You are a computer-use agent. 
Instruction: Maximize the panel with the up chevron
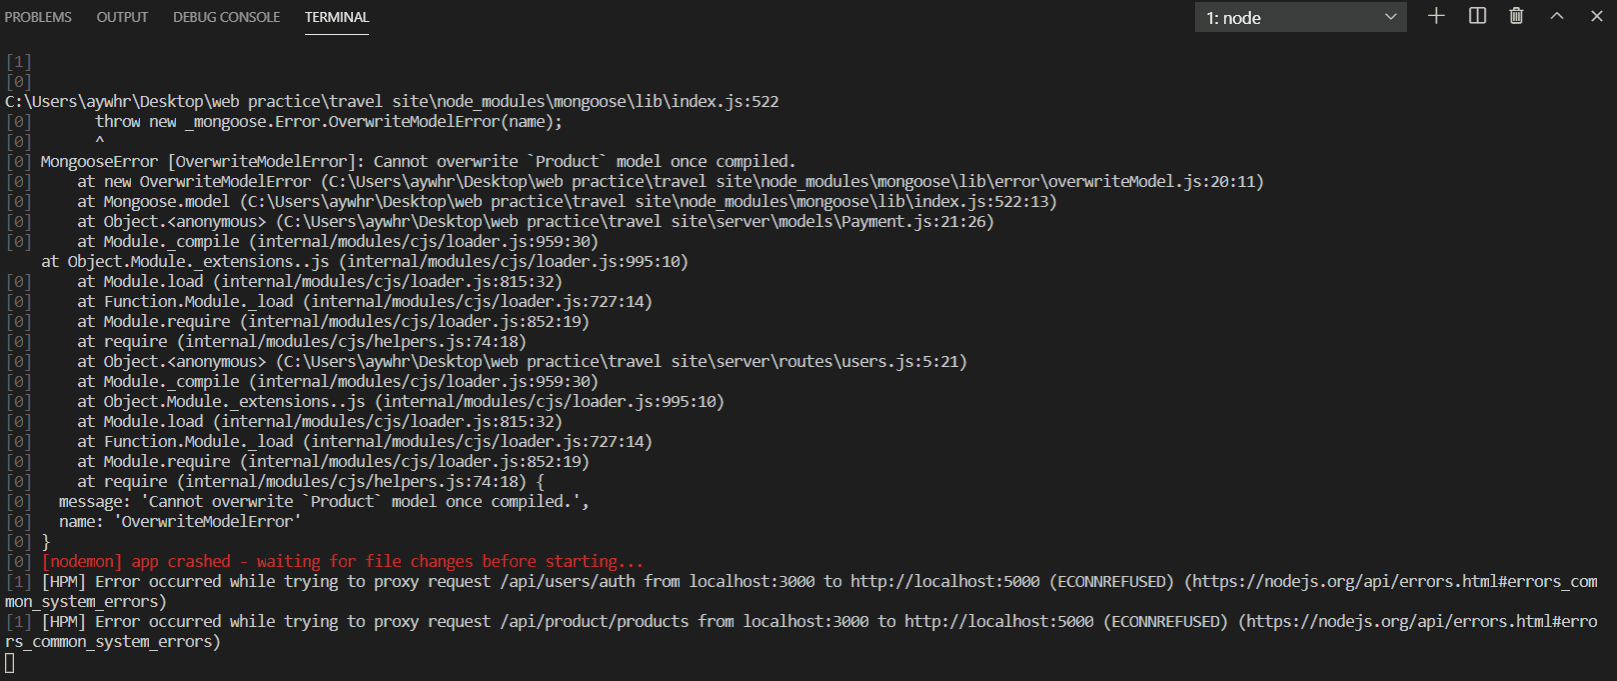point(1557,16)
